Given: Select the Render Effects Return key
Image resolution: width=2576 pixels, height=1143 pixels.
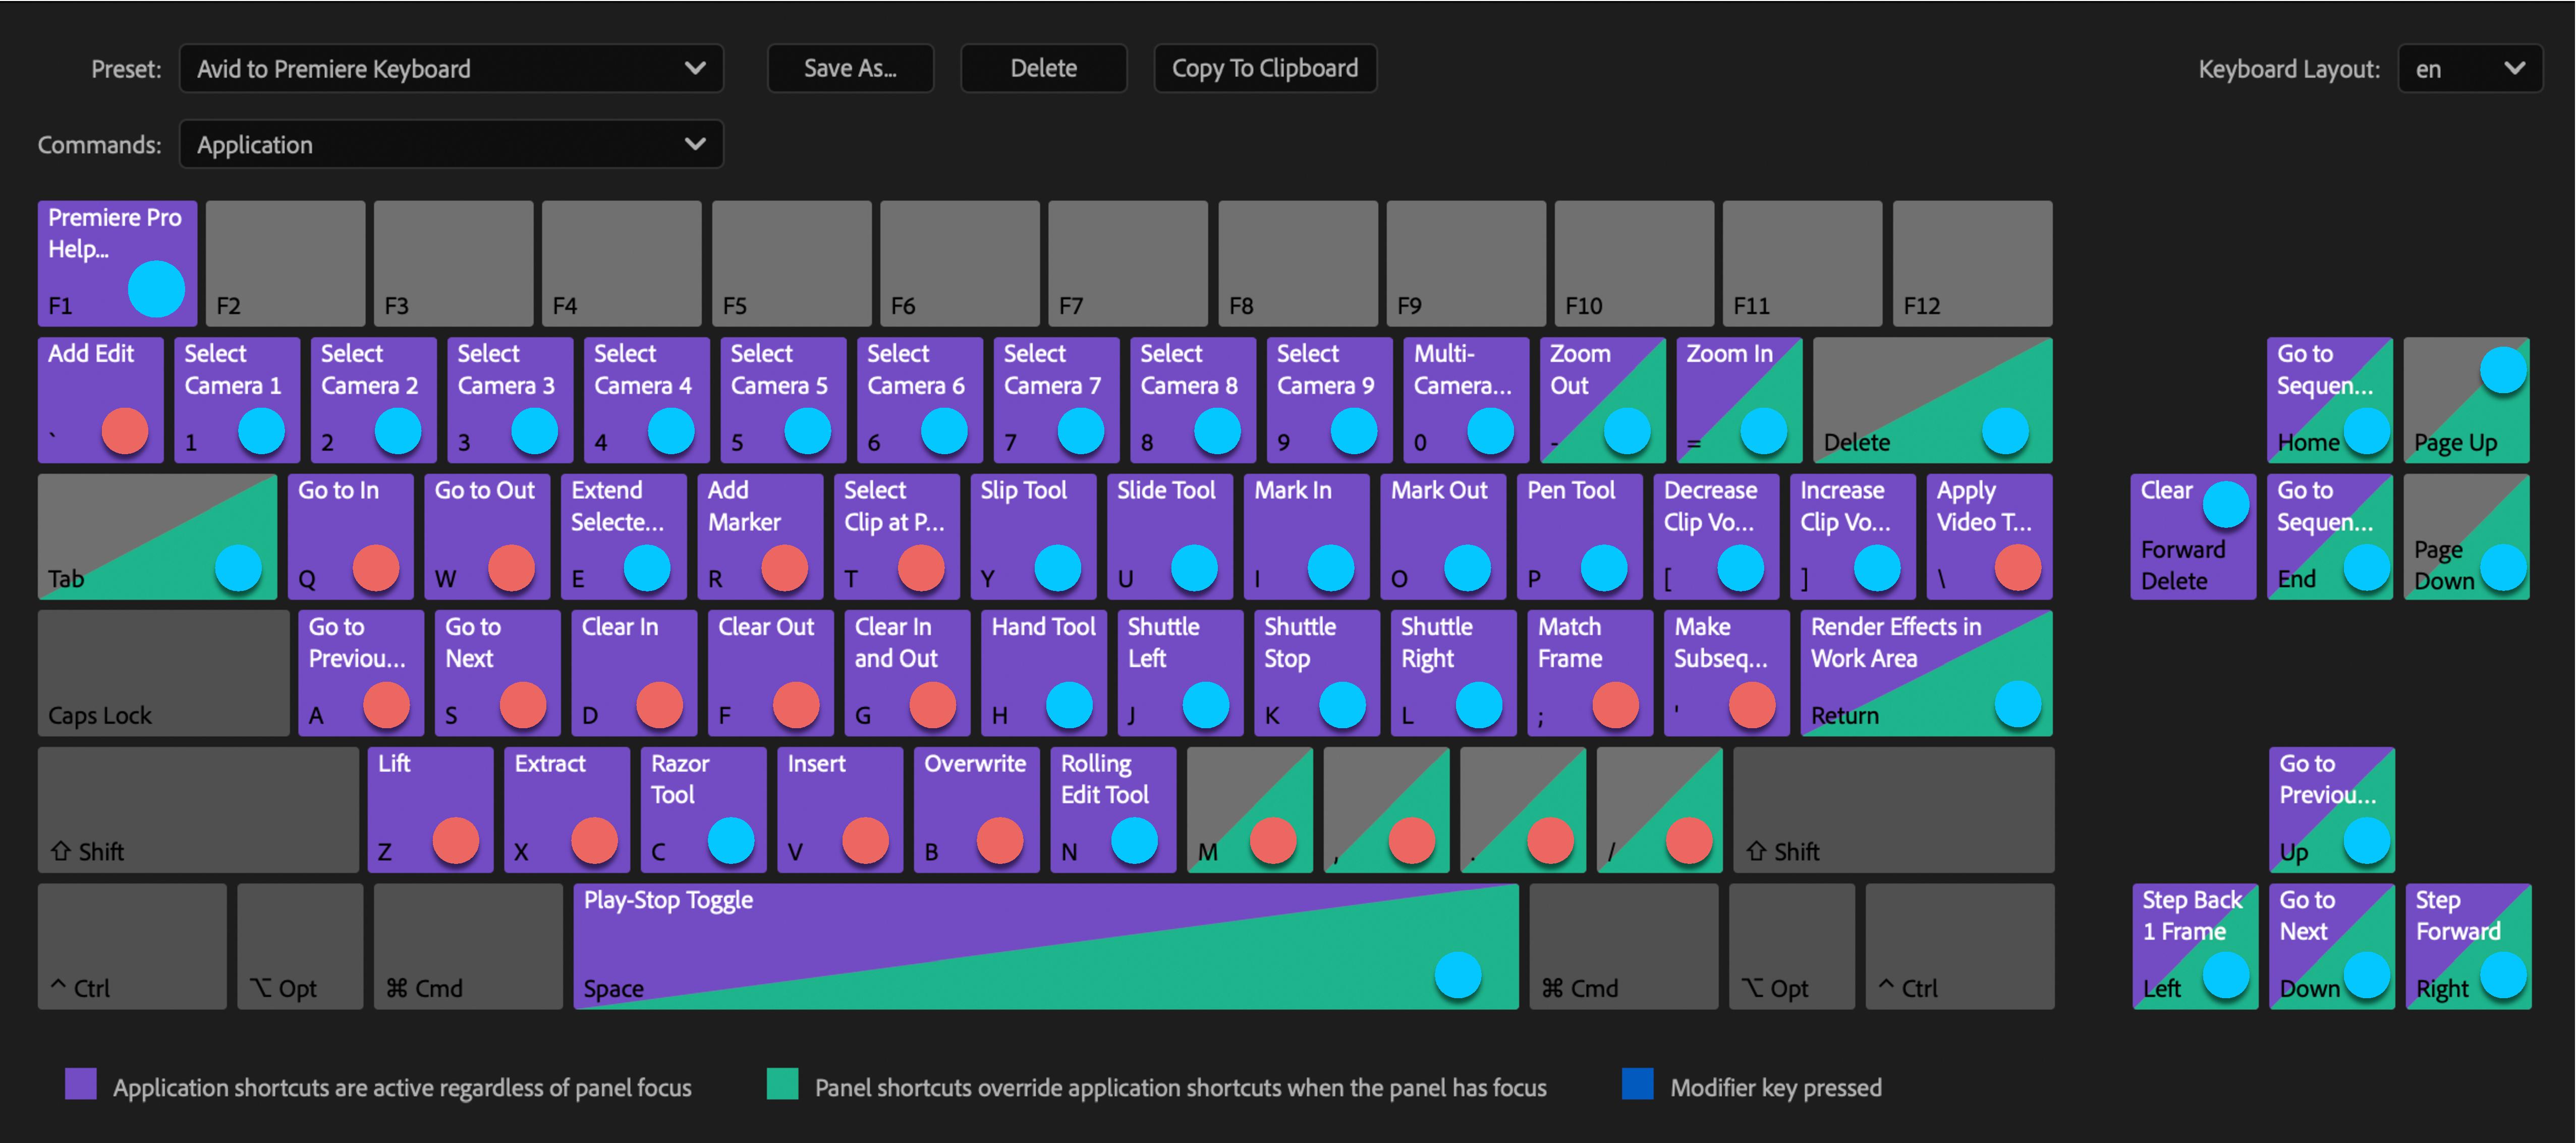Looking at the screenshot, I should (x=1927, y=673).
